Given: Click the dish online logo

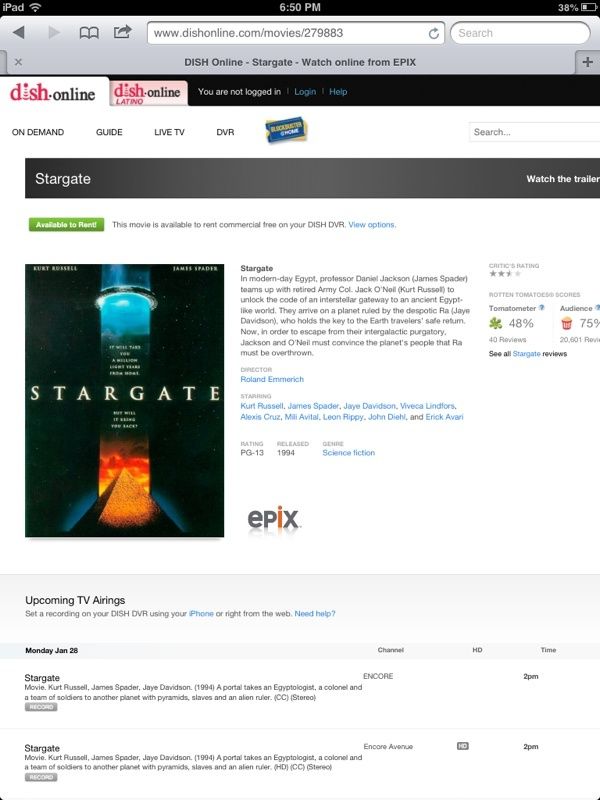Looking at the screenshot, I should coord(53,92).
